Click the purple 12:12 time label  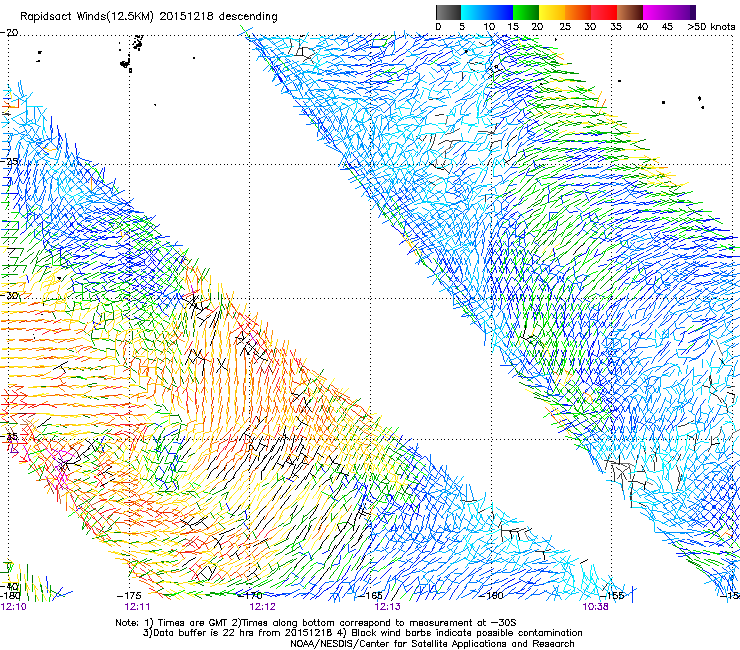coord(262,607)
